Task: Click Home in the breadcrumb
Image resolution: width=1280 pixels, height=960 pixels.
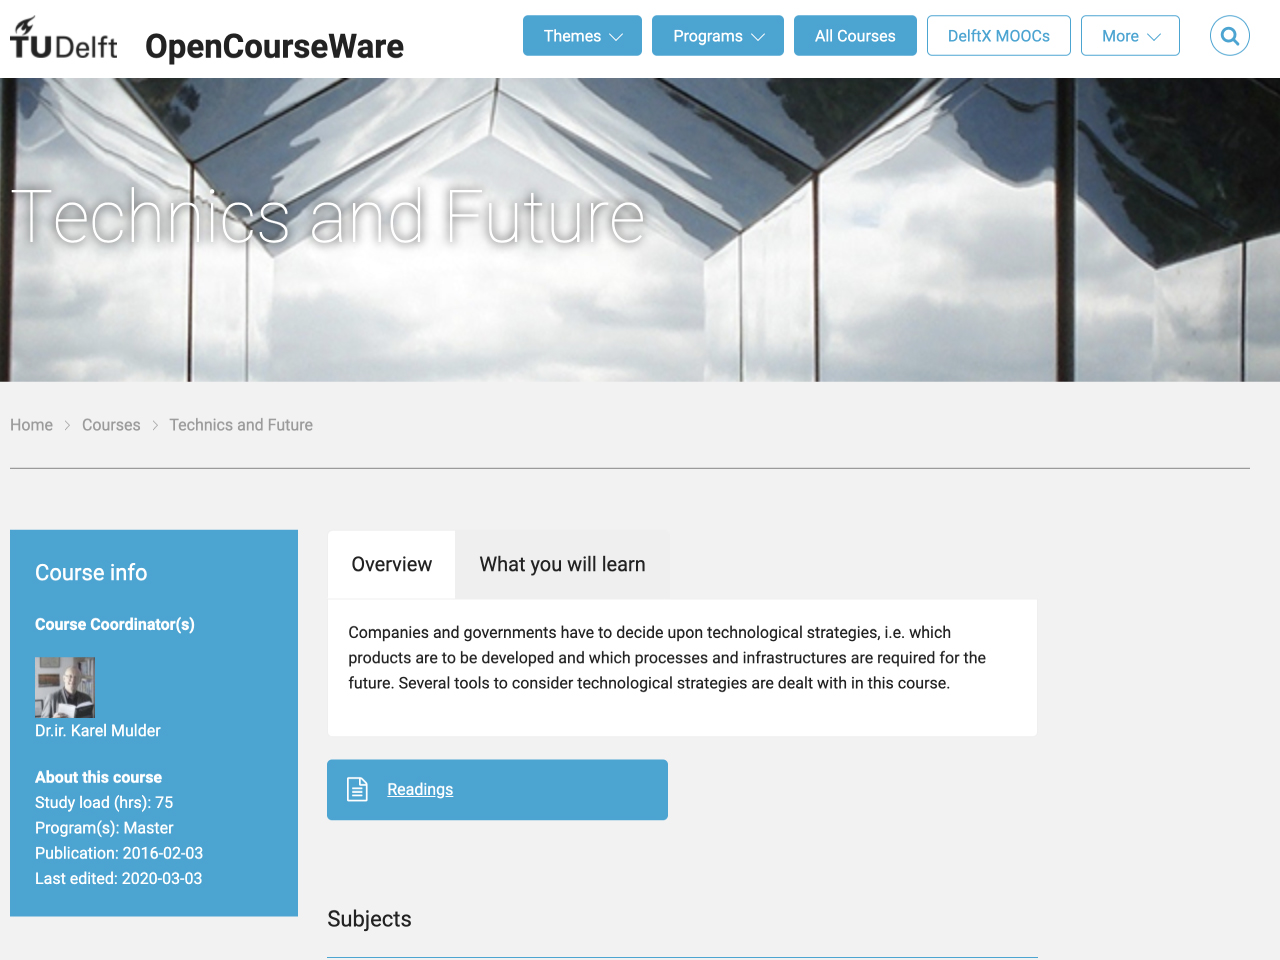Action: tap(31, 425)
